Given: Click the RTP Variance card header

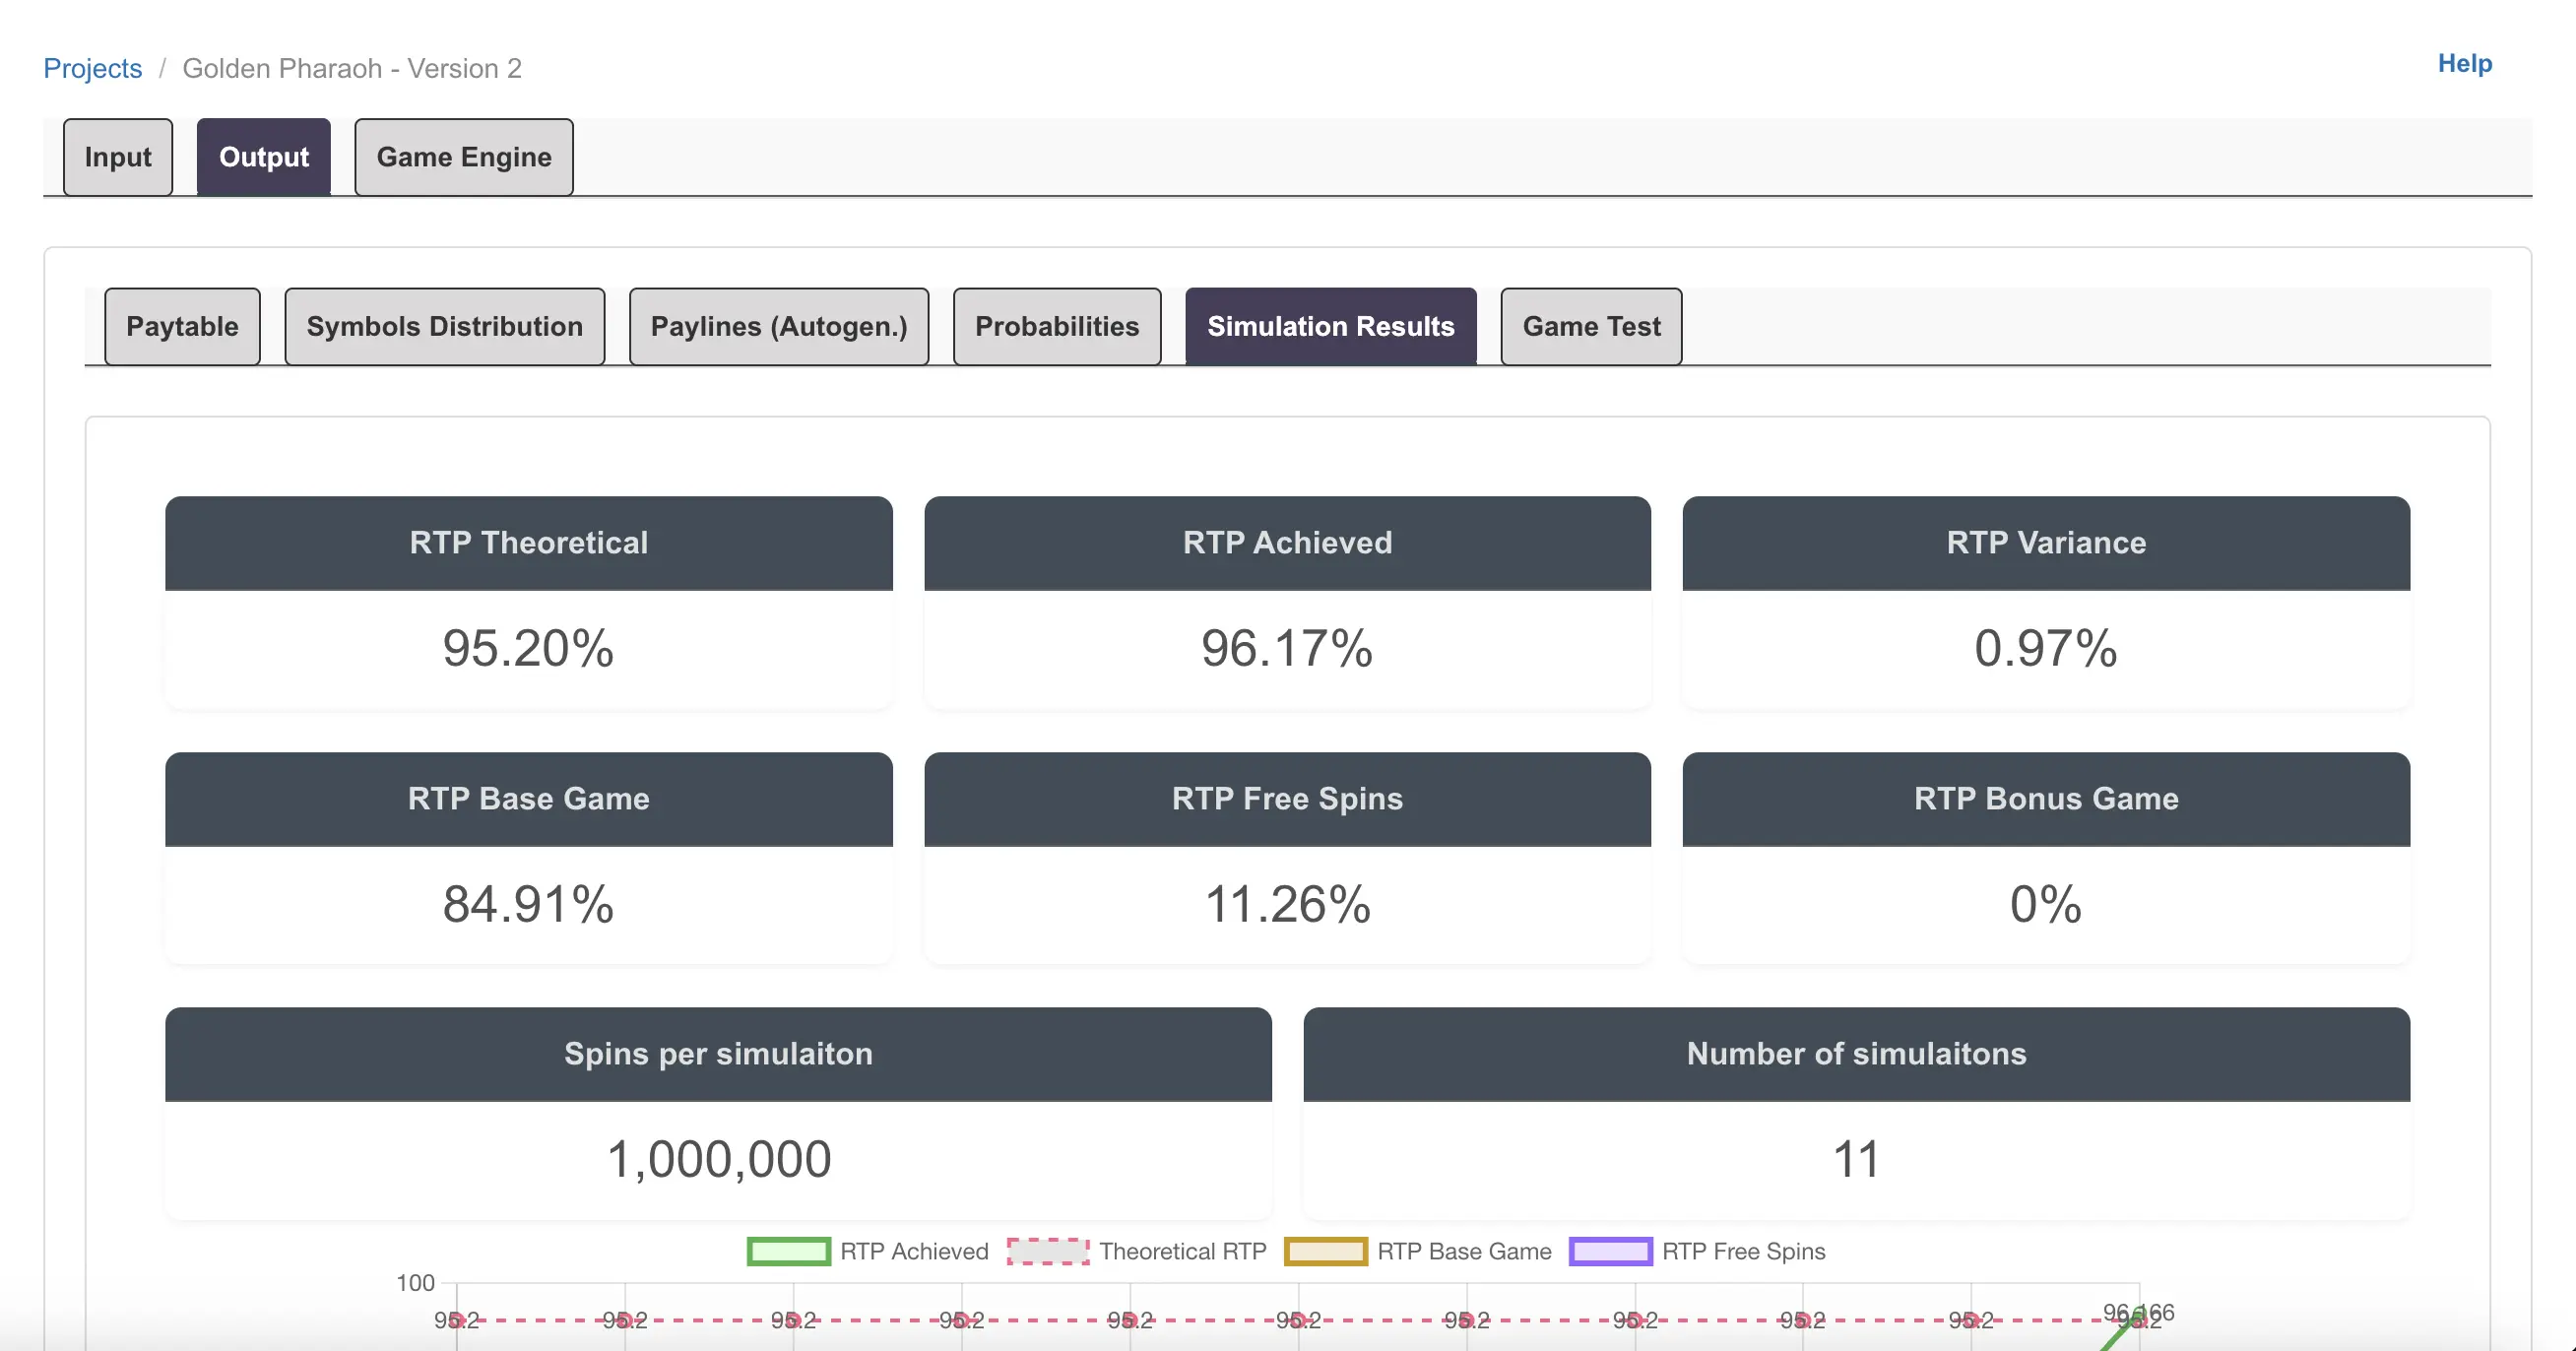Looking at the screenshot, I should pos(2046,543).
